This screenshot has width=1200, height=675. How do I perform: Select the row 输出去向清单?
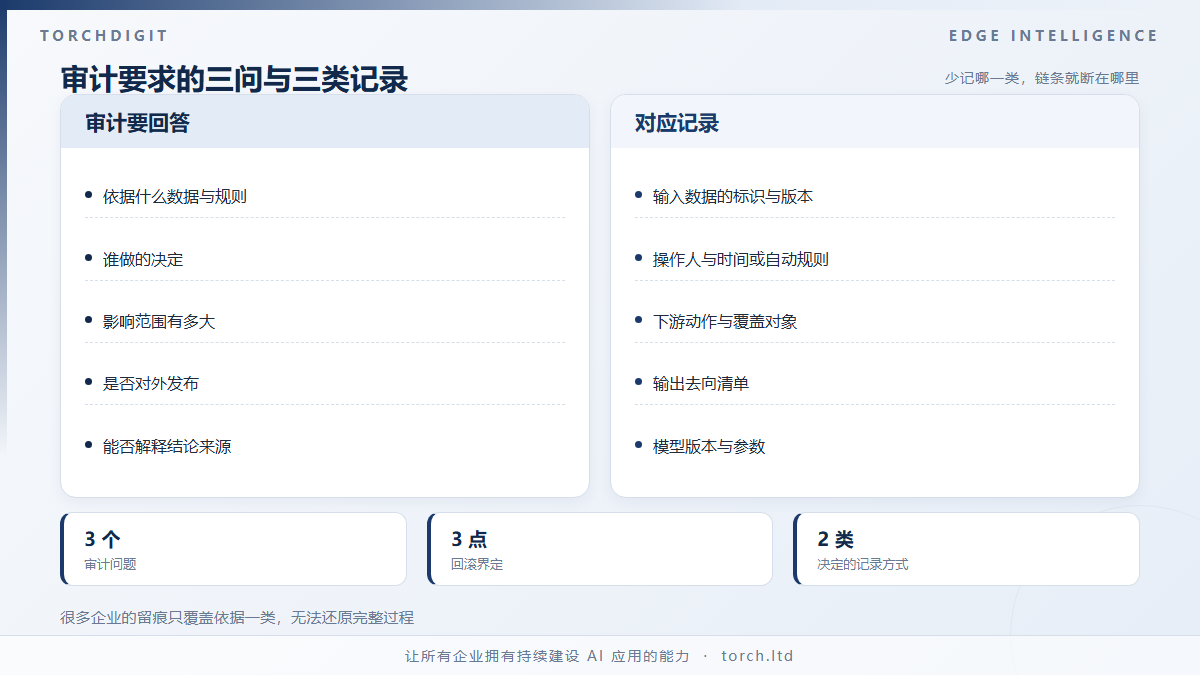(x=875, y=383)
